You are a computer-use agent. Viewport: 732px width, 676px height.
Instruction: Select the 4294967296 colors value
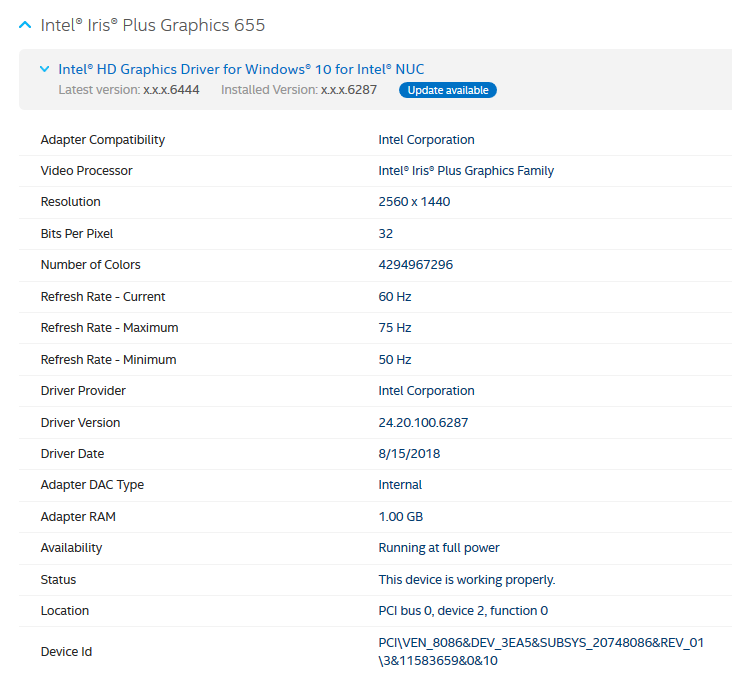415,265
